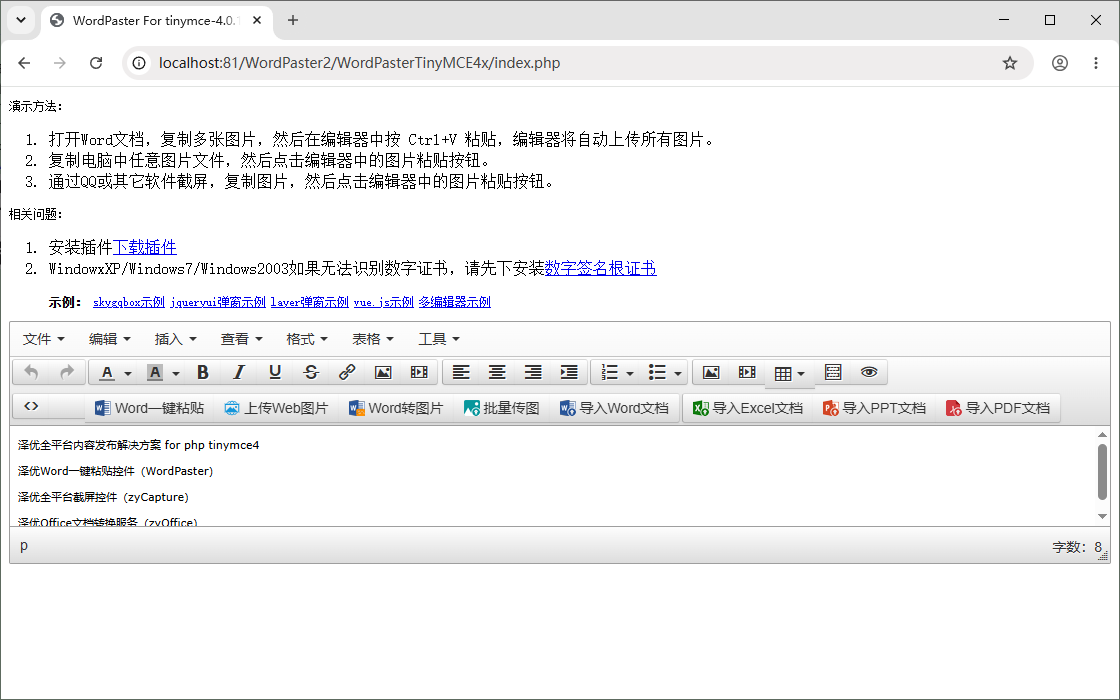Click the undo arrow in editor toolbar
Image resolution: width=1120 pixels, height=700 pixels.
[31, 372]
